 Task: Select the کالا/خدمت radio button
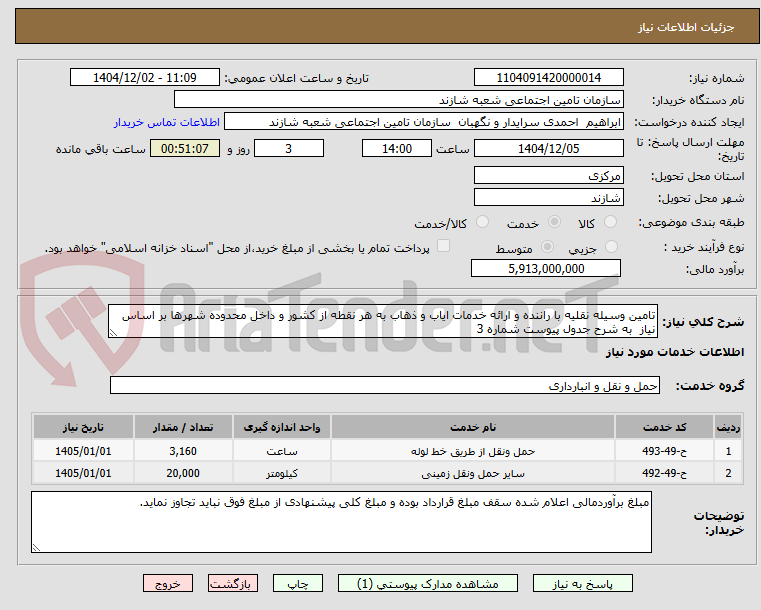coord(482,222)
